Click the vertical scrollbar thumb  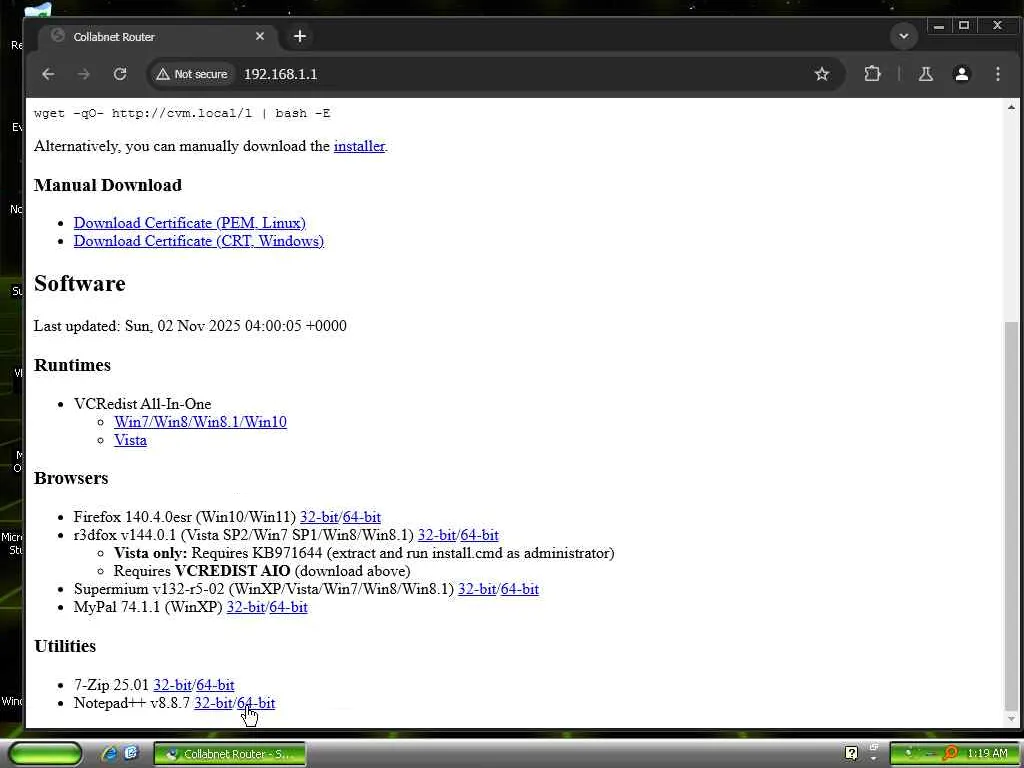coord(1011,514)
